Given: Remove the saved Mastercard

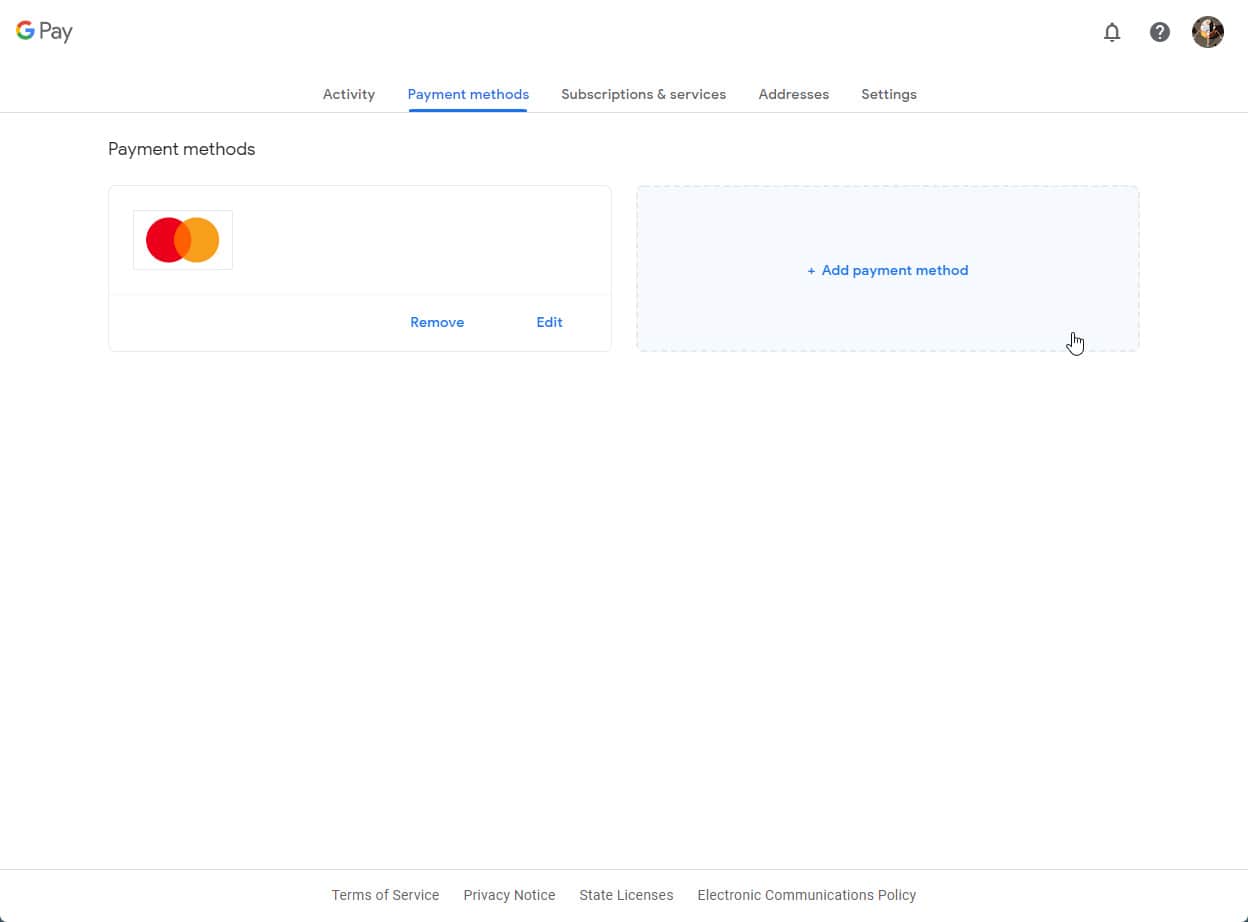Looking at the screenshot, I should coord(437,322).
